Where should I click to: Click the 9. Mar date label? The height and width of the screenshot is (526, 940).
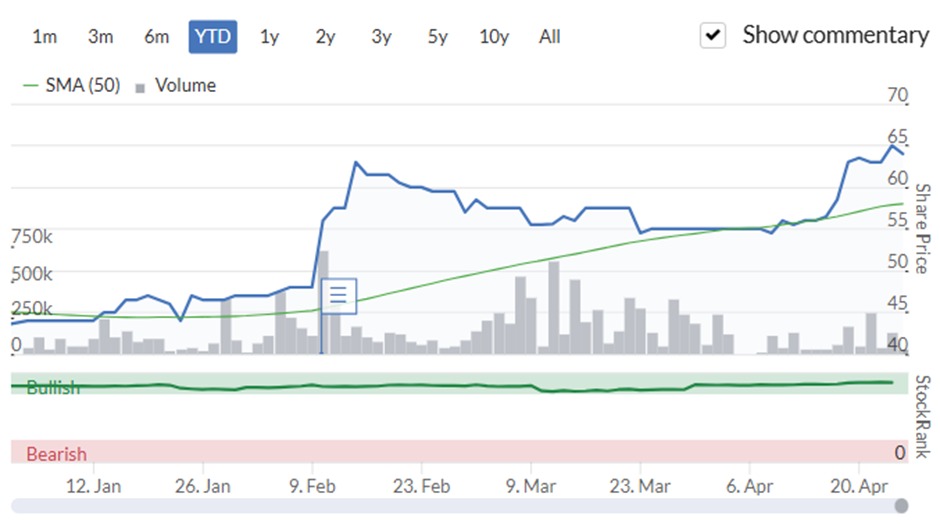pos(531,486)
